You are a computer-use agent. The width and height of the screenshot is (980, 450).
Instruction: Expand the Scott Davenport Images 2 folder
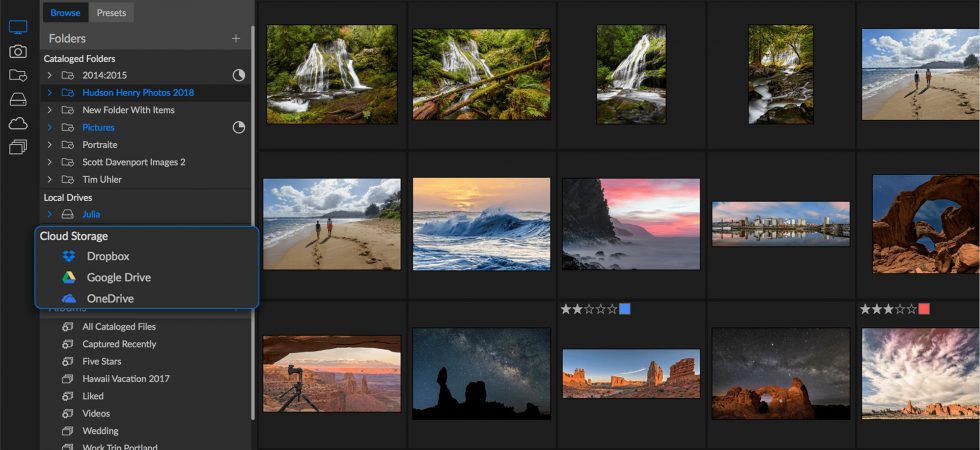coord(49,162)
